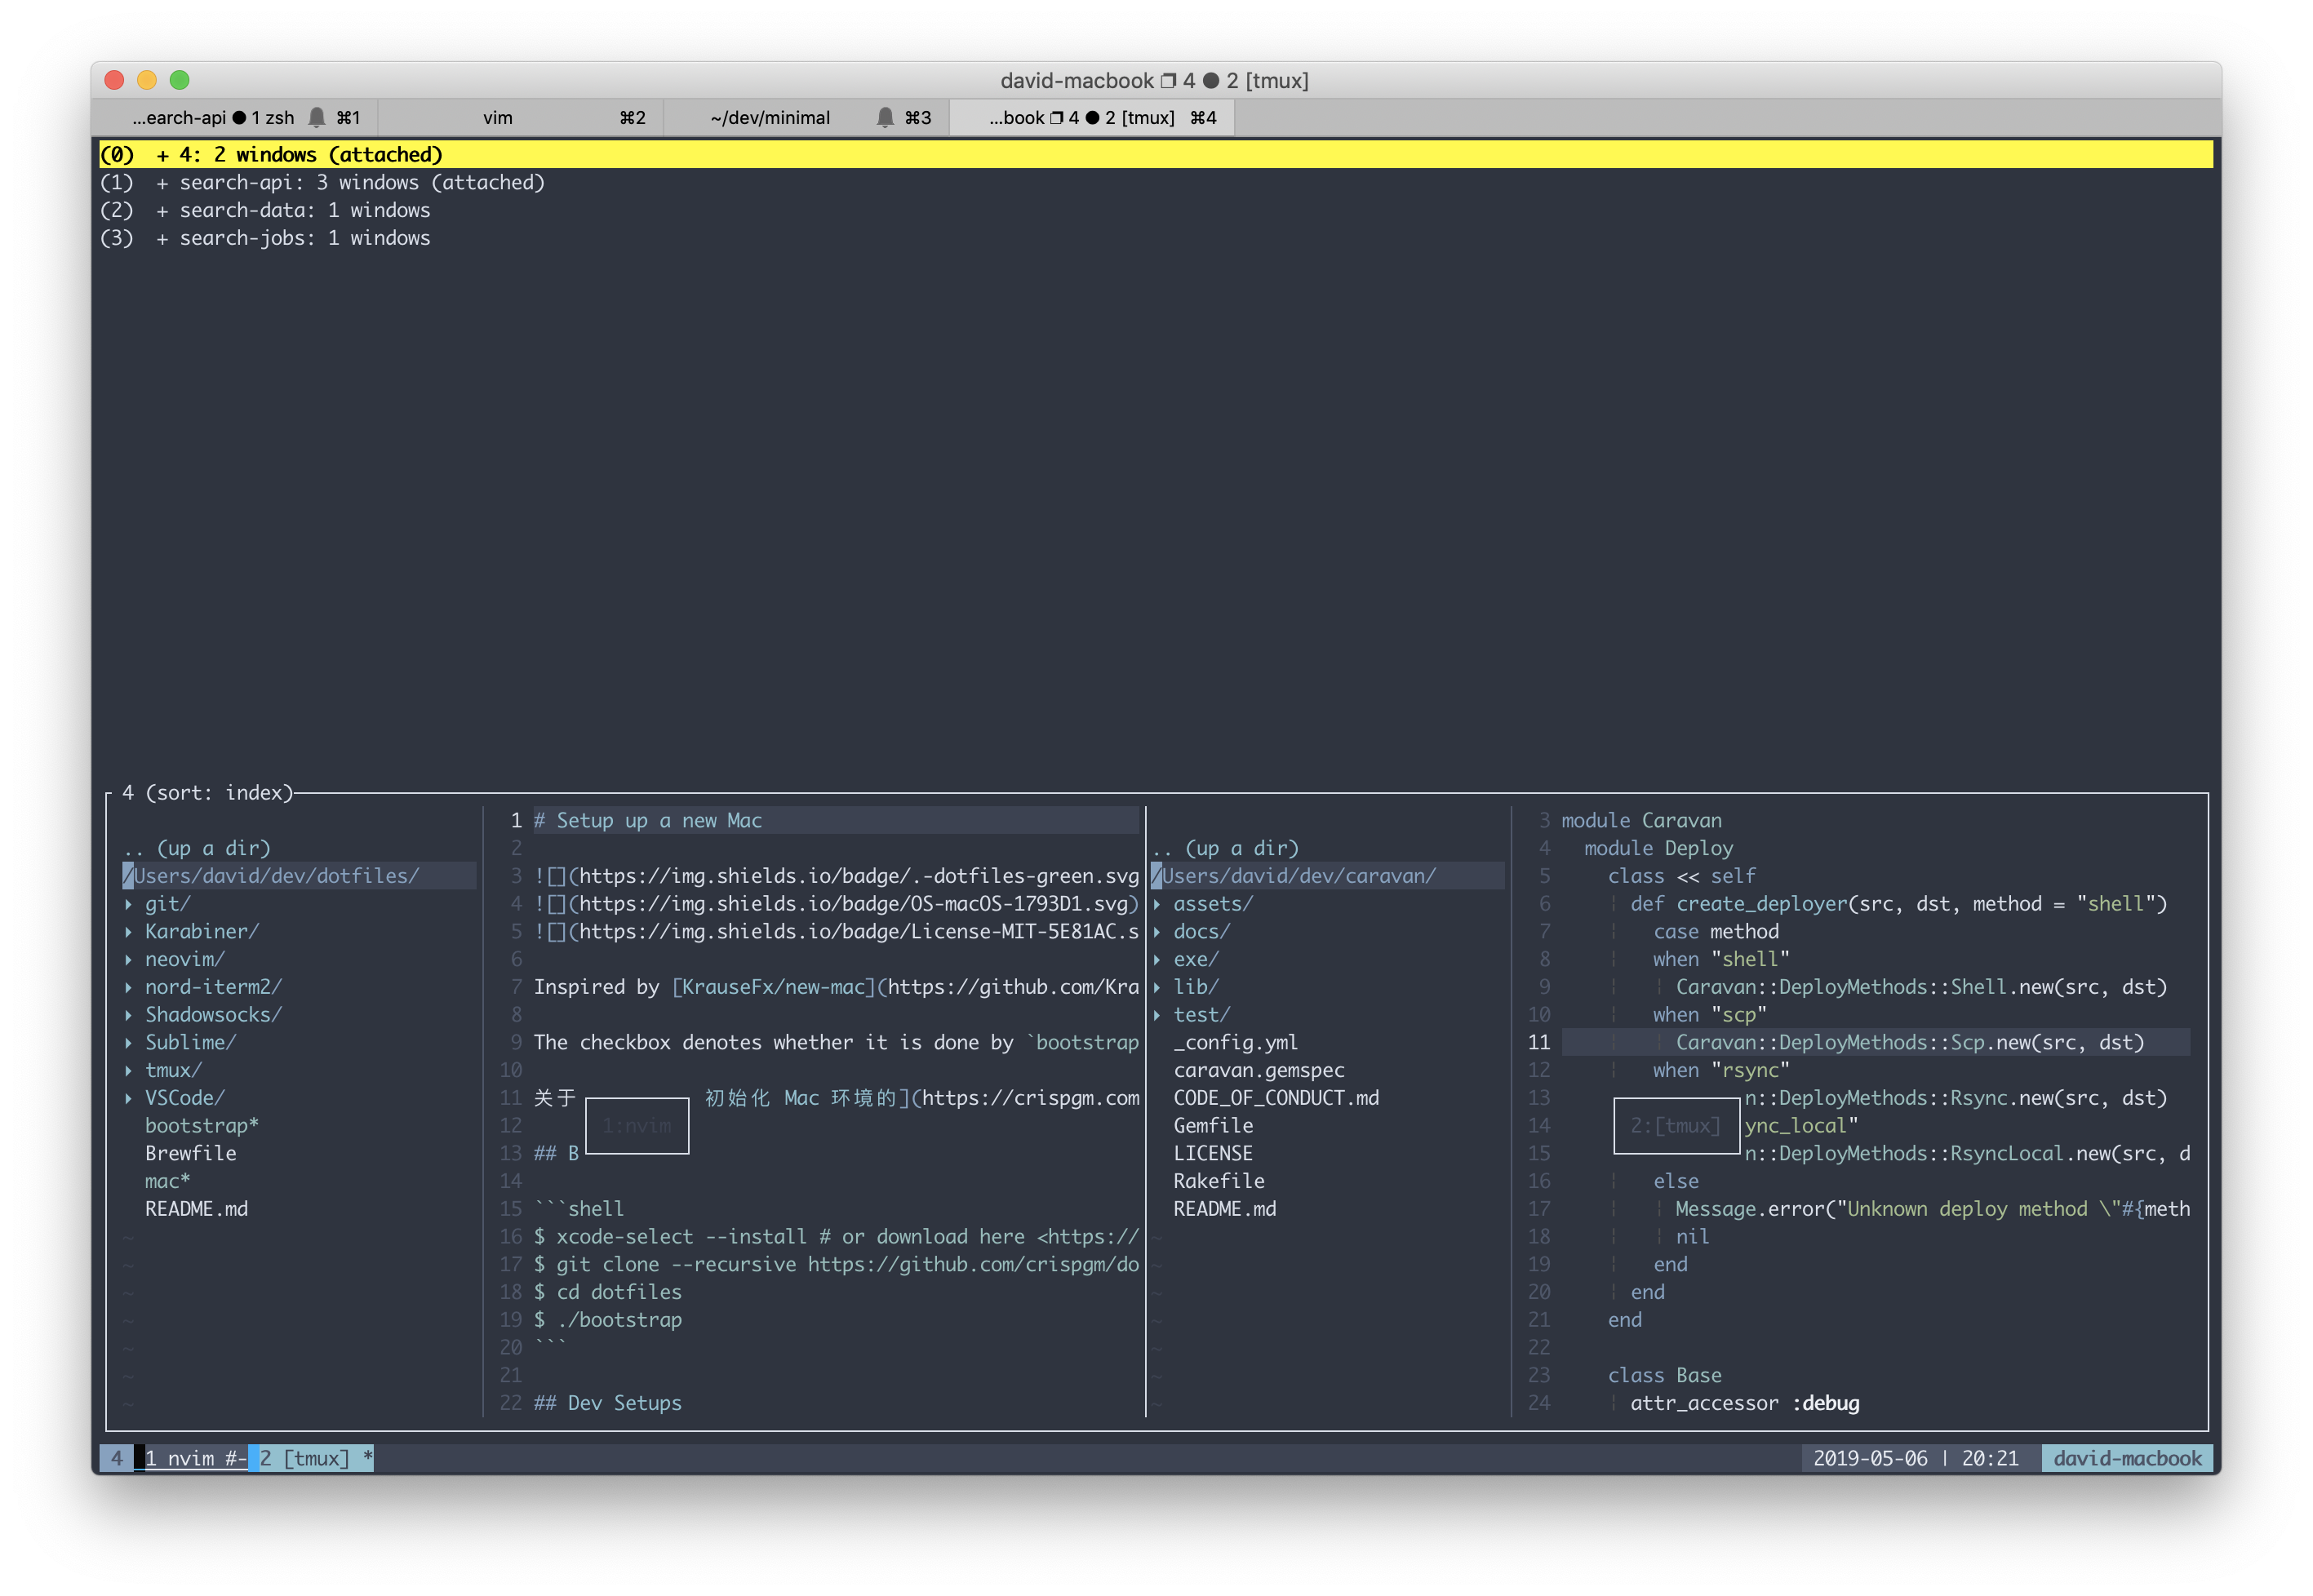Expand the exe/ folder arrow
Screen dimensions: 2313x1596
coord(1157,960)
